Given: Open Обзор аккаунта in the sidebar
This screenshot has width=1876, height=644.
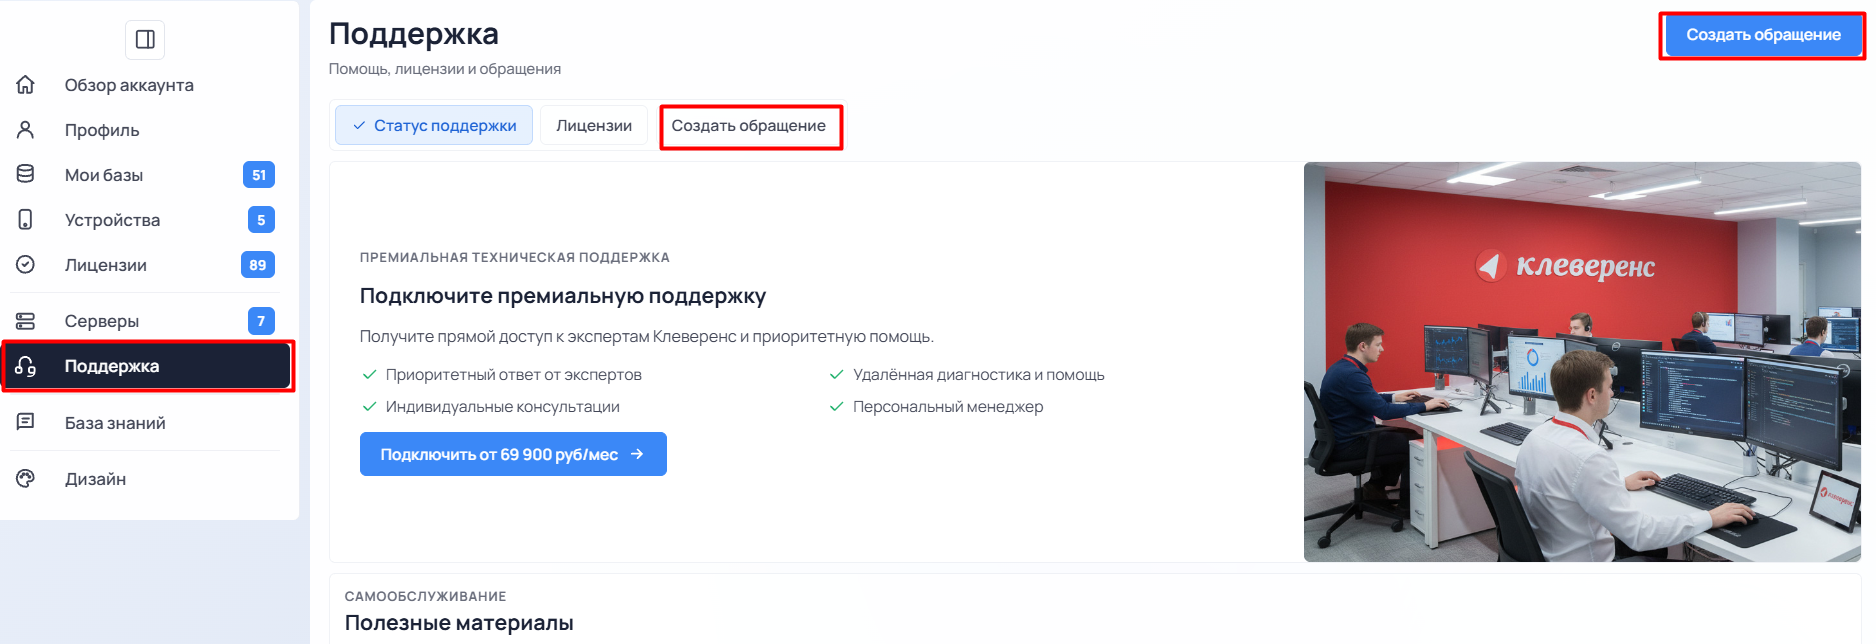Looking at the screenshot, I should 145,85.
